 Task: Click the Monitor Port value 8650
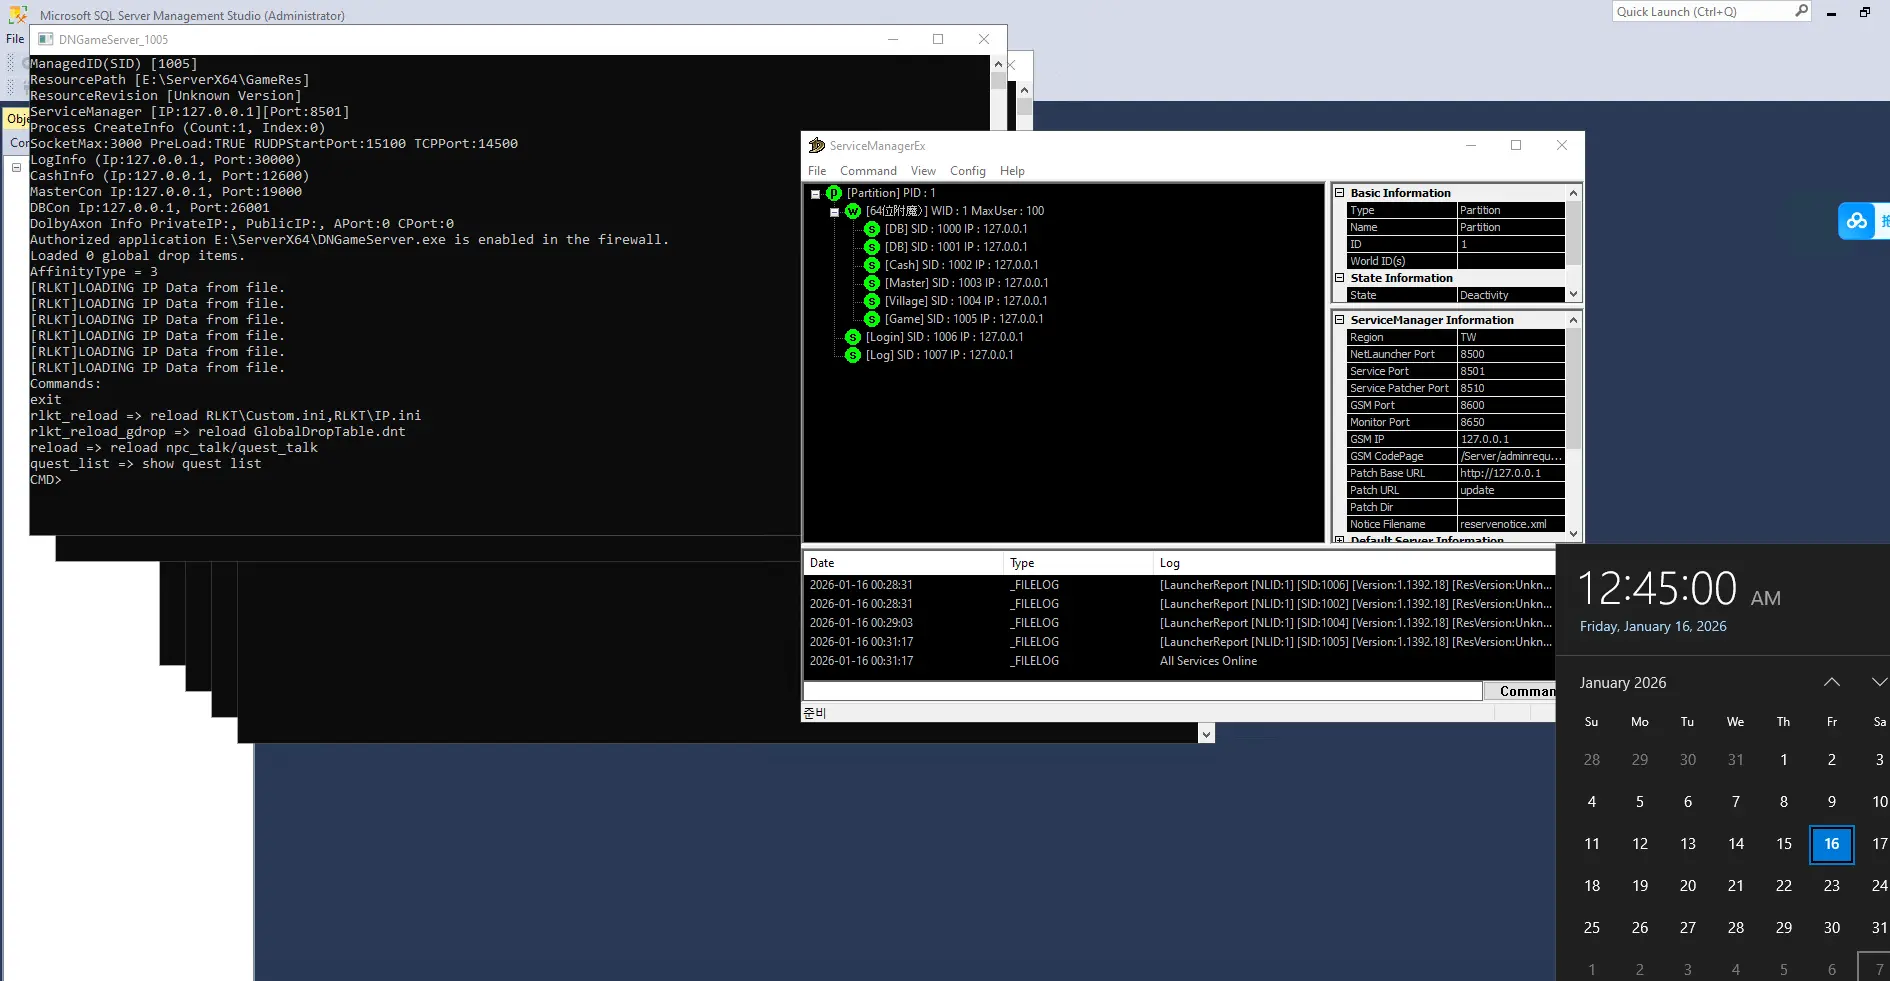point(1510,422)
